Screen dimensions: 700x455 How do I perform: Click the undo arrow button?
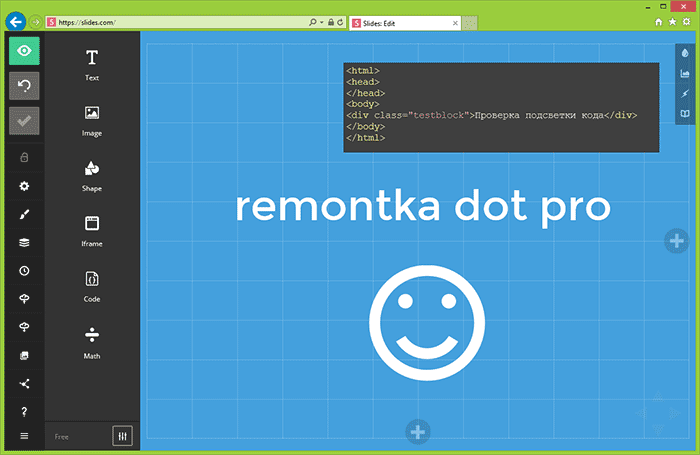click(x=24, y=85)
